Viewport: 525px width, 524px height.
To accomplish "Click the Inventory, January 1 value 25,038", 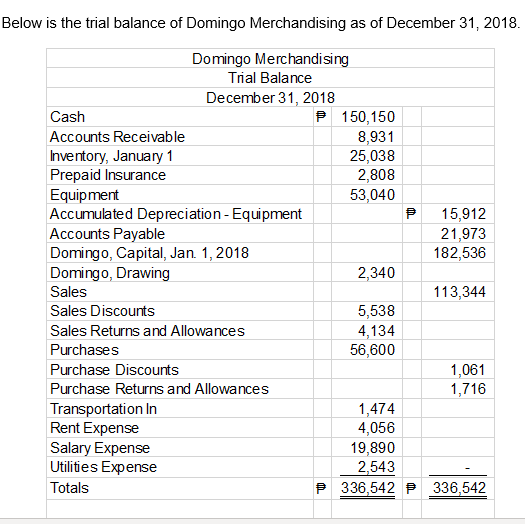I will tap(372, 156).
